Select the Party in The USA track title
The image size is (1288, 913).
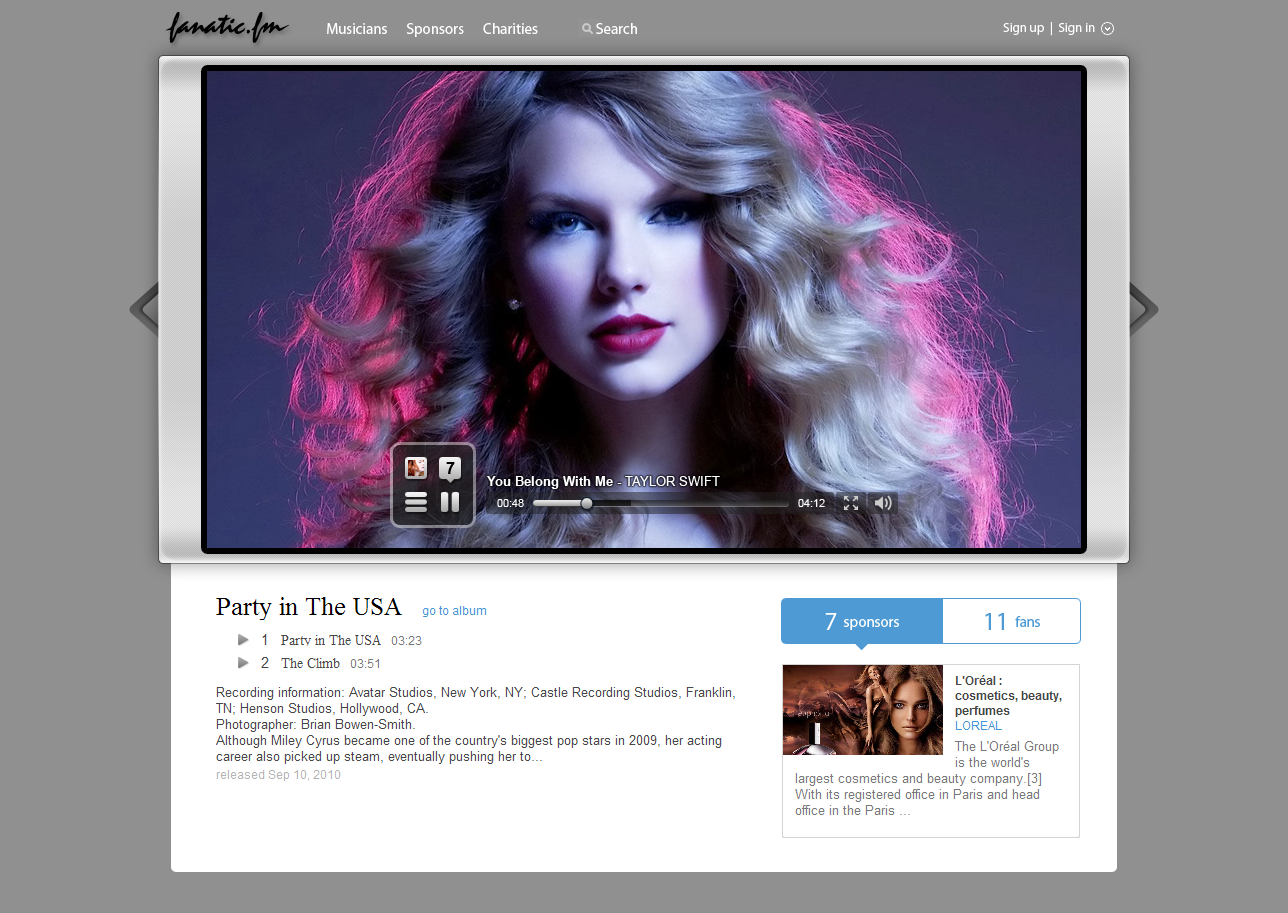click(331, 640)
